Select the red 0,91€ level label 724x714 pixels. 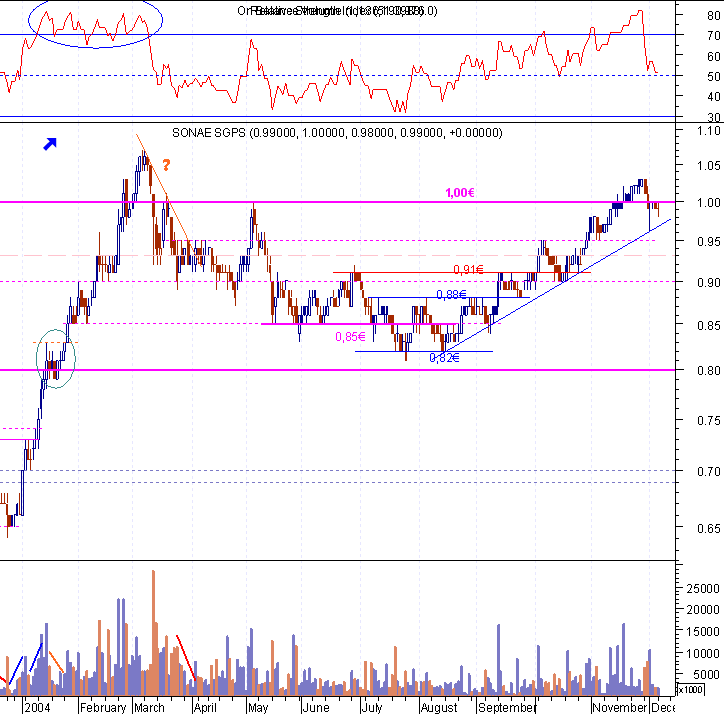click(x=468, y=270)
